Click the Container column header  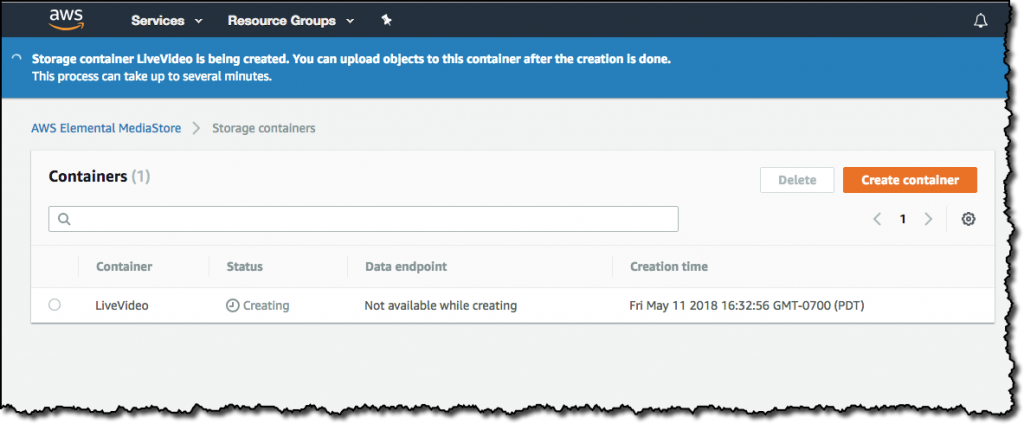[x=124, y=267]
